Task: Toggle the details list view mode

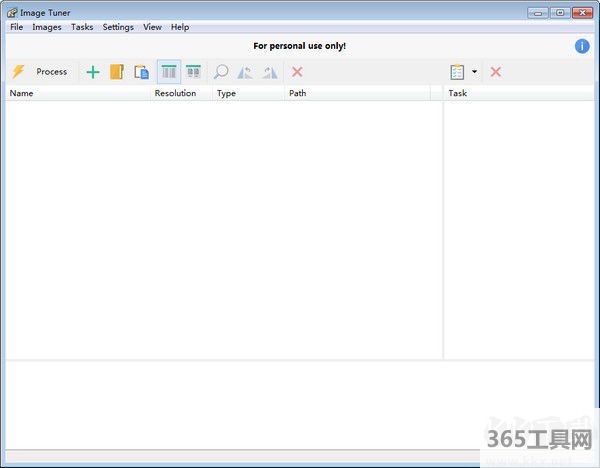Action: point(169,72)
